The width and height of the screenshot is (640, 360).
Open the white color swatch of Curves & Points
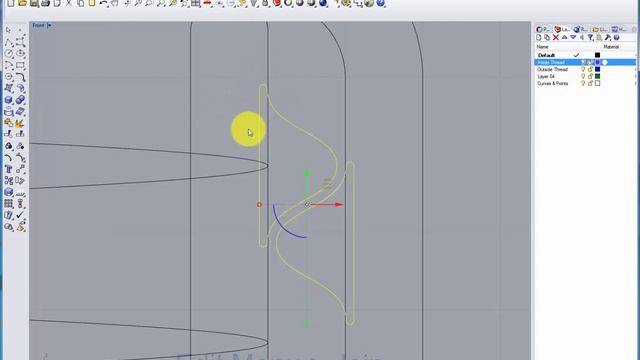(598, 83)
